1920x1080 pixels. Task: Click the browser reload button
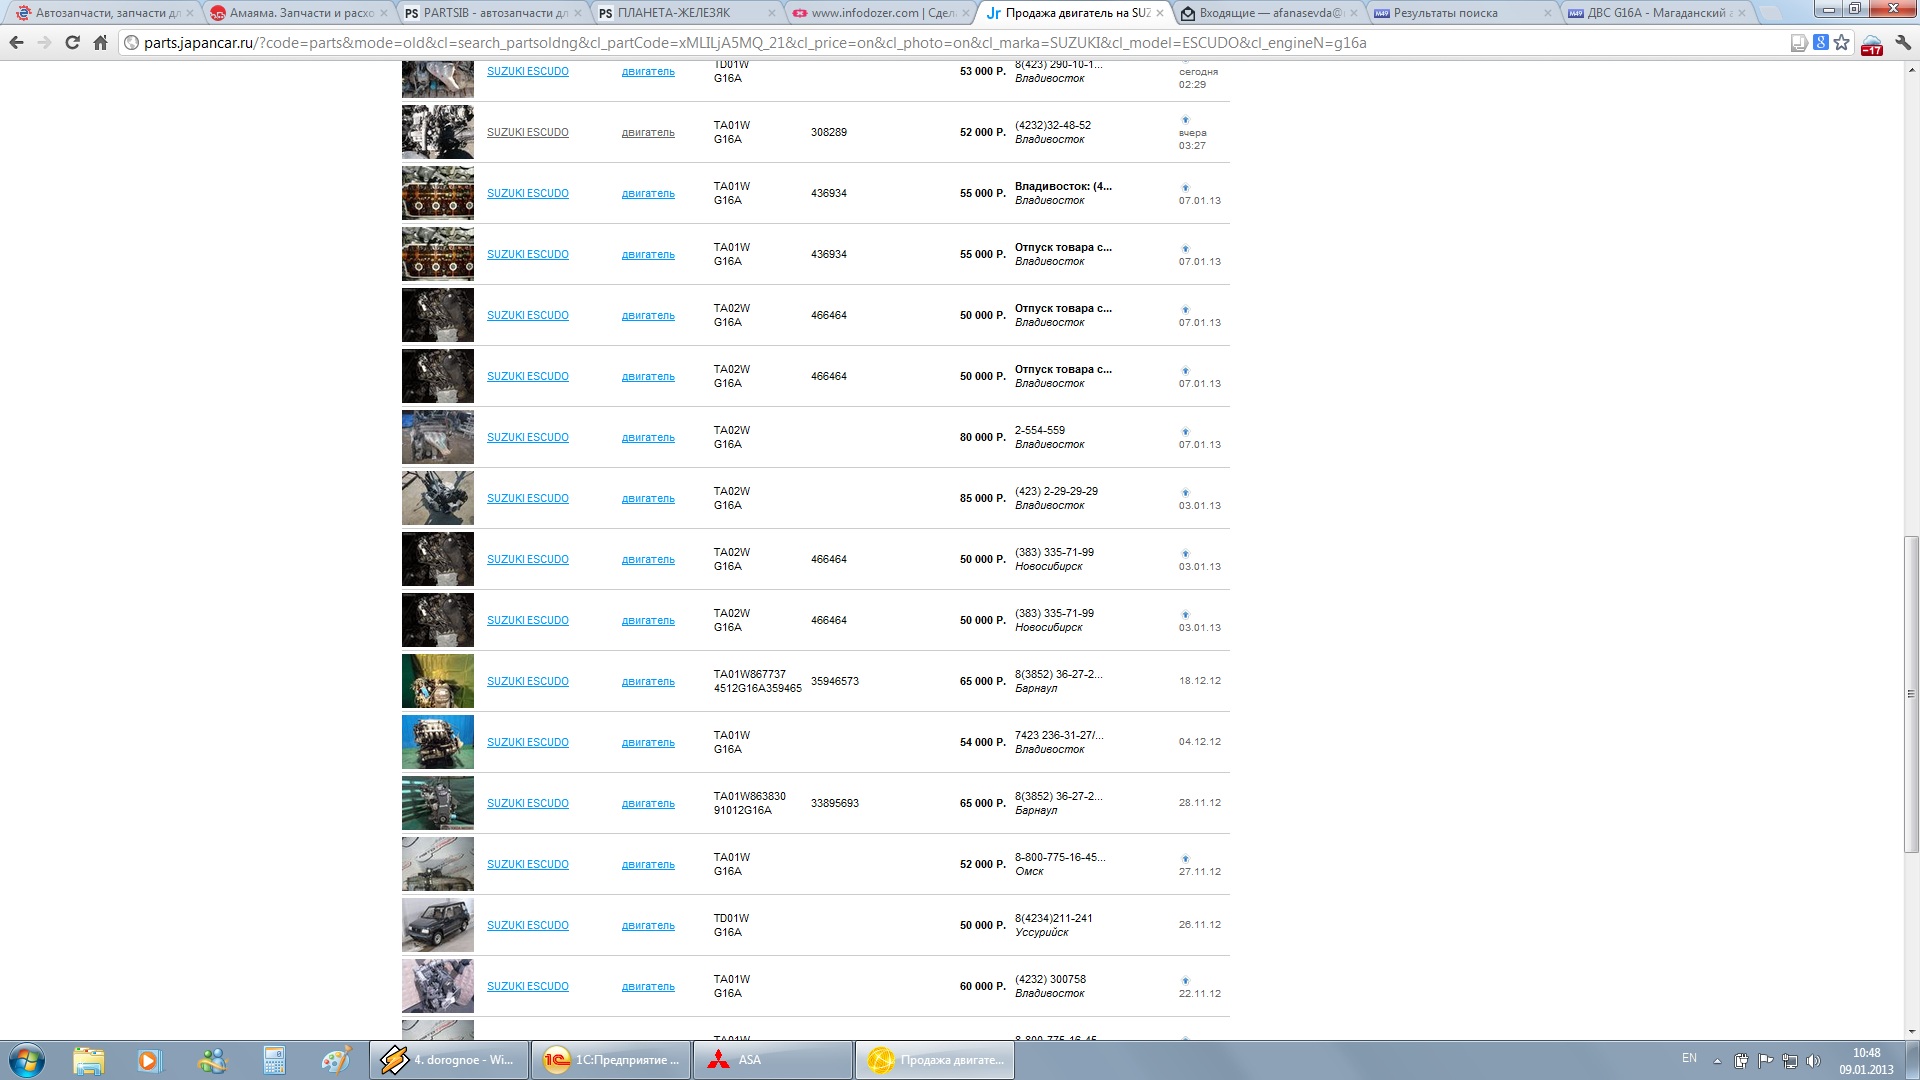[72, 43]
